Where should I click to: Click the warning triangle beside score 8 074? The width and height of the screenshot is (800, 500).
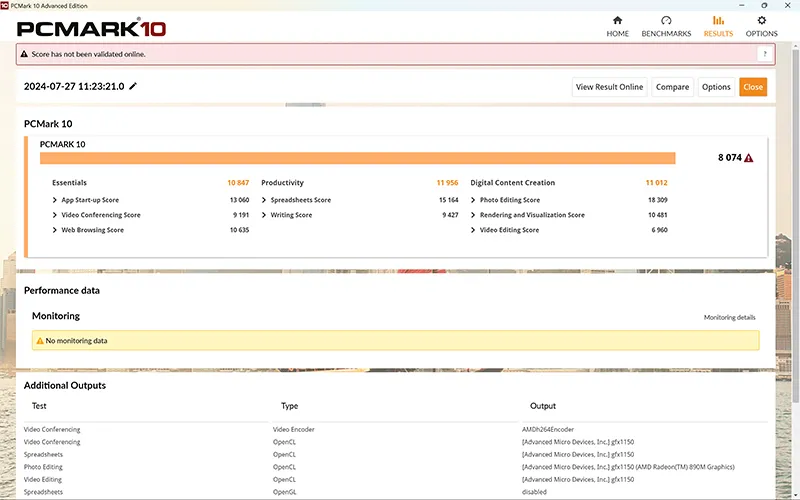[x=748, y=158]
